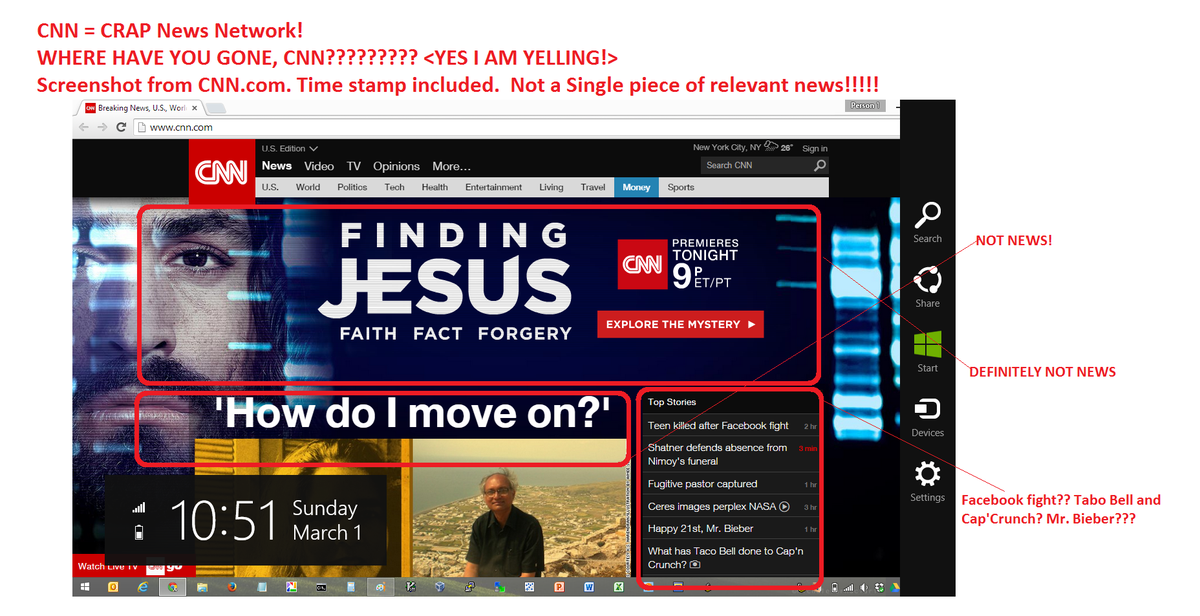1200x616 pixels.
Task: Open Calculator from the taskbar
Action: pyautogui.click(x=350, y=588)
